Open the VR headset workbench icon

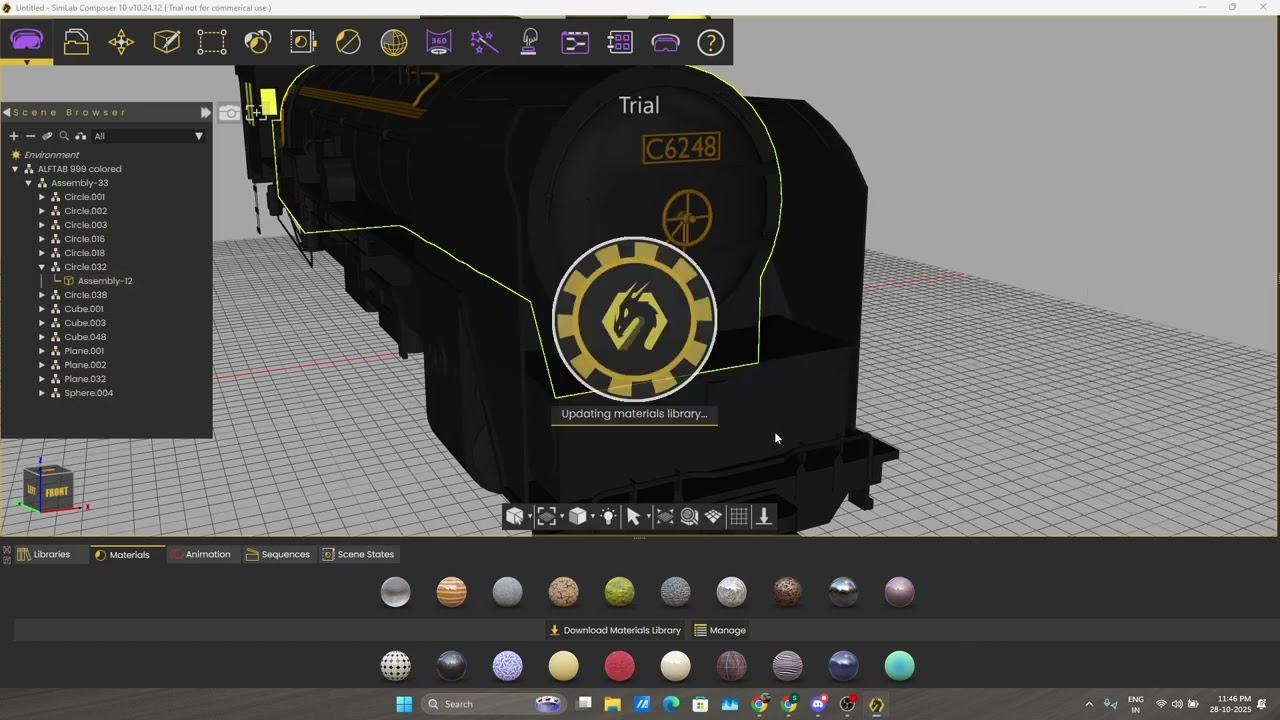[27, 41]
